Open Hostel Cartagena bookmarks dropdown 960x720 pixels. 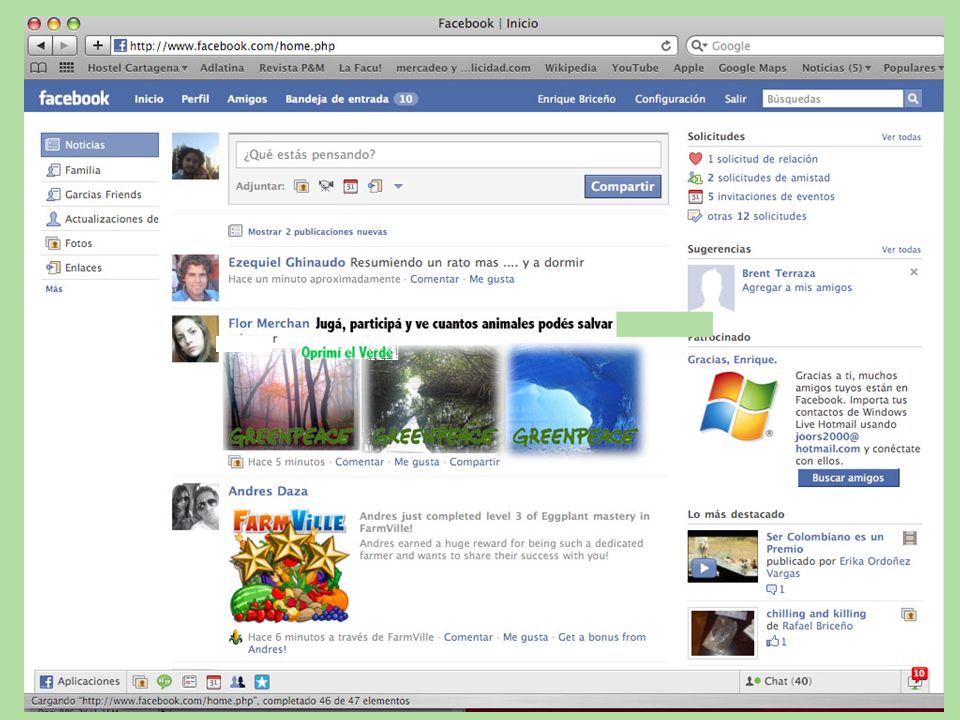pyautogui.click(x=137, y=68)
